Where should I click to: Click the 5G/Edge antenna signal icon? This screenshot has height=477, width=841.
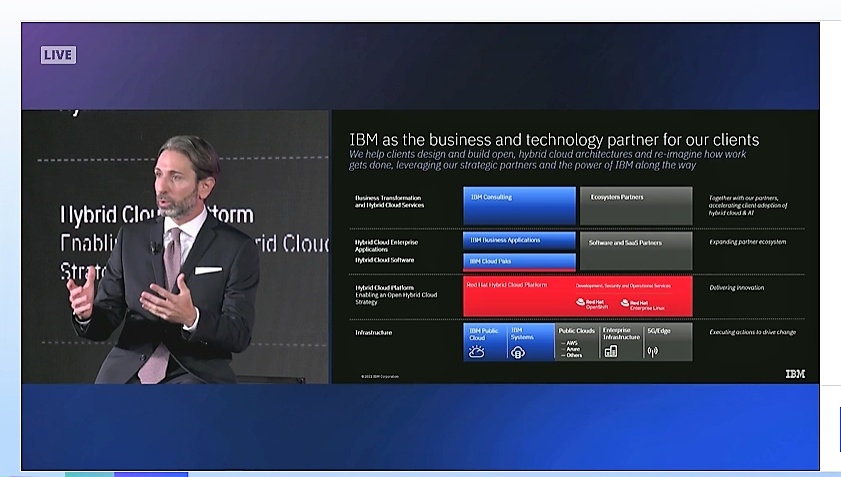coord(653,351)
